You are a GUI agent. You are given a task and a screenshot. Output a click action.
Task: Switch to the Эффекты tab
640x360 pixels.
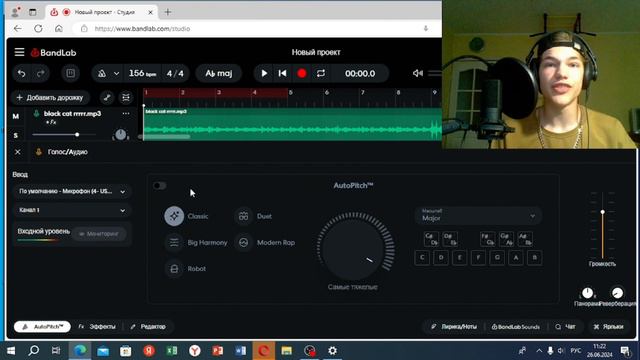click(x=97, y=327)
